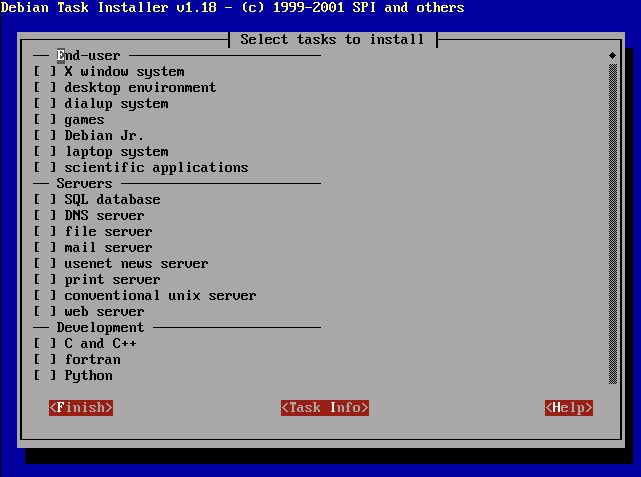This screenshot has width=641, height=477.
Task: Open the Help button
Action: pyautogui.click(x=569, y=408)
